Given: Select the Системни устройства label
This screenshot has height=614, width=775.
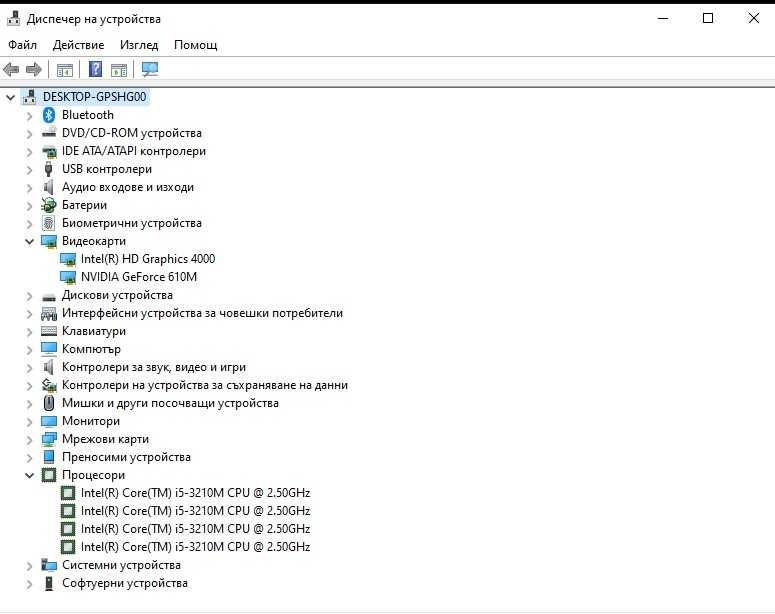Looking at the screenshot, I should click(x=121, y=565).
